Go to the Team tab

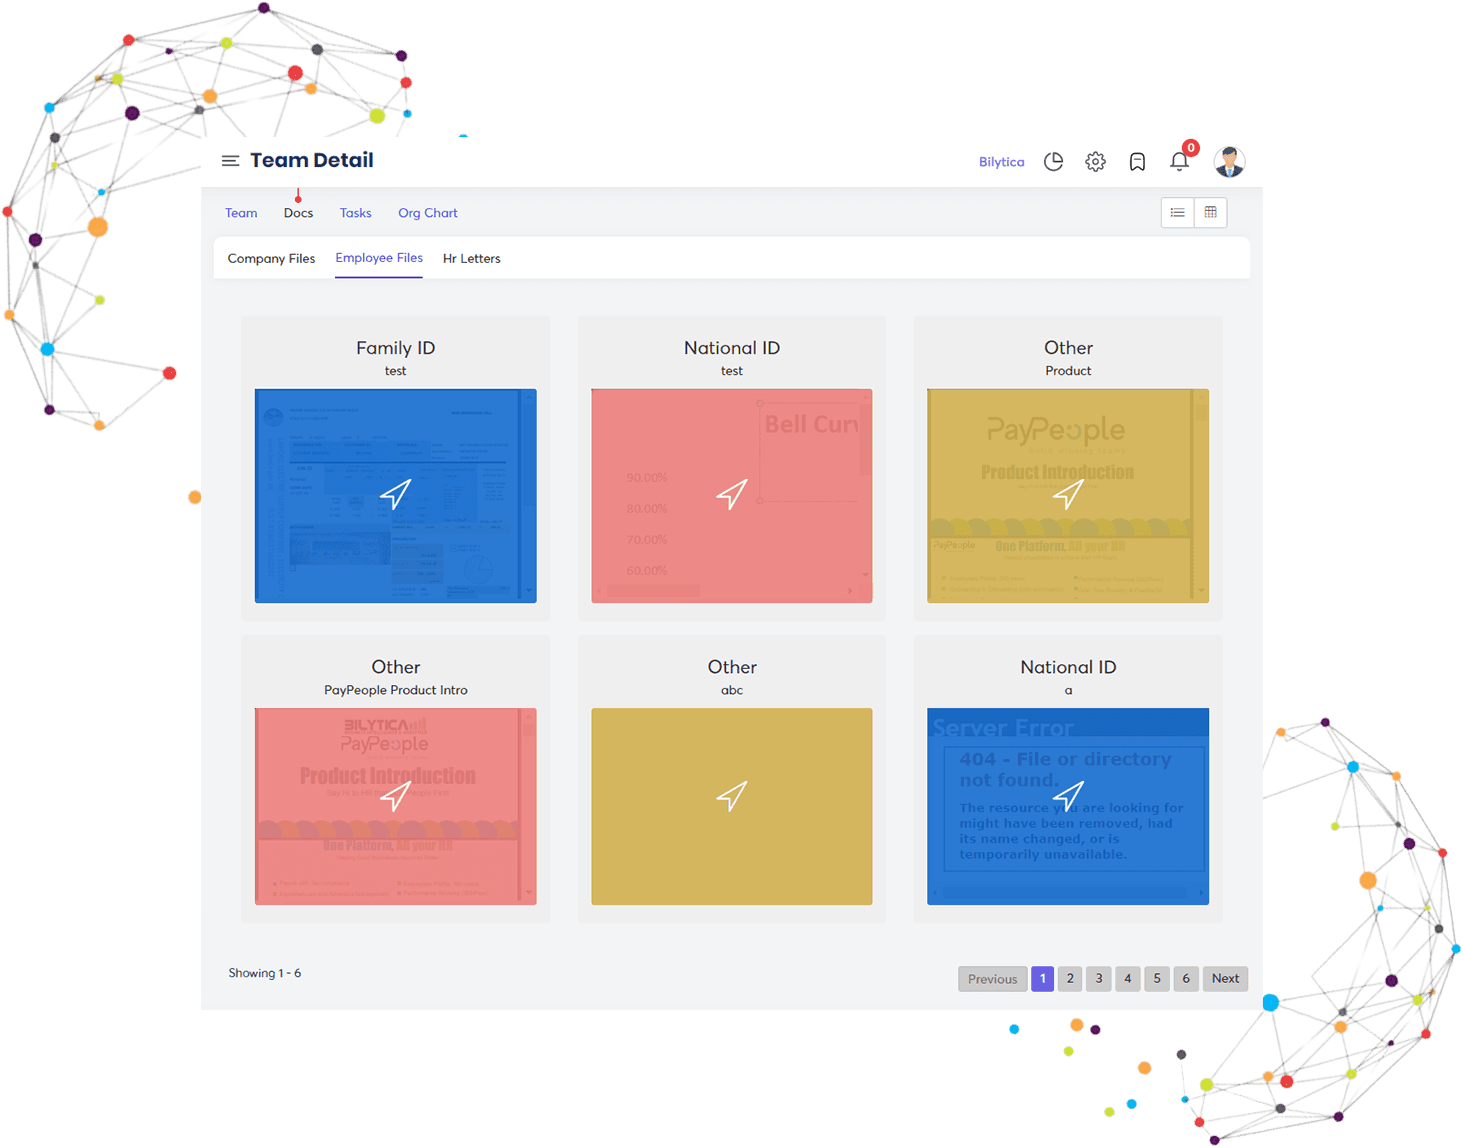[x=241, y=213]
